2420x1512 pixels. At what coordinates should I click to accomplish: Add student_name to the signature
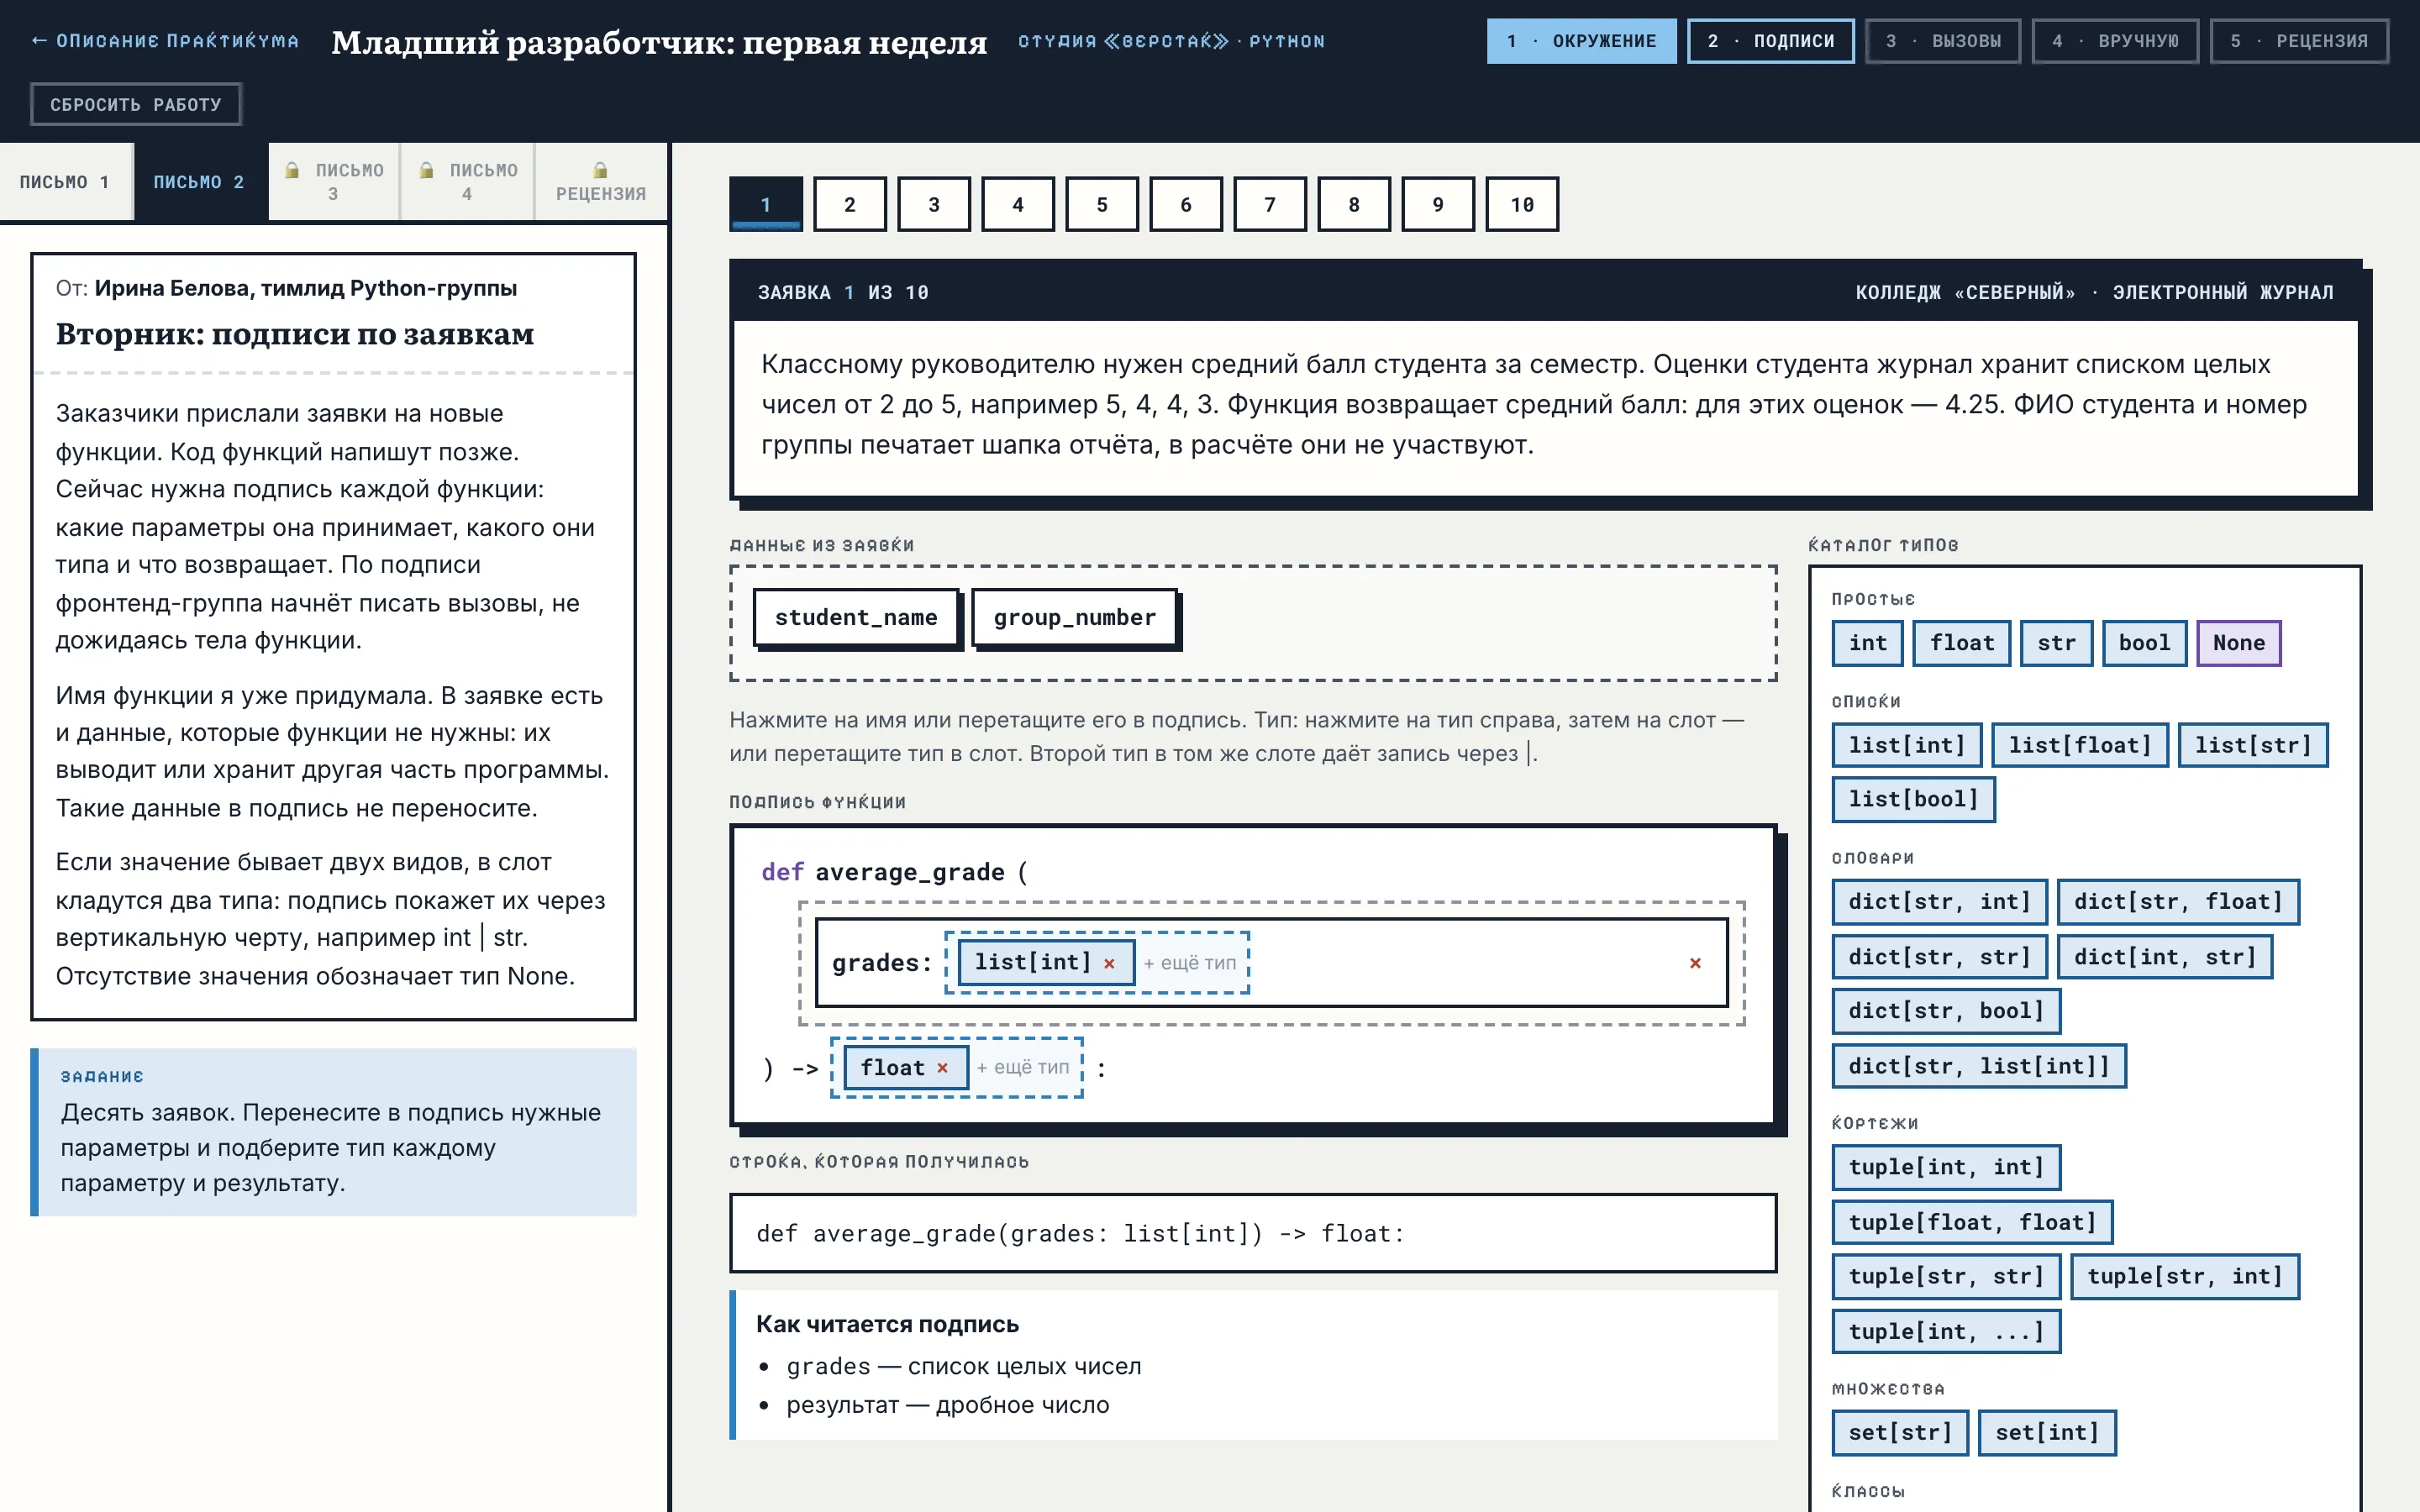pyautogui.click(x=856, y=618)
